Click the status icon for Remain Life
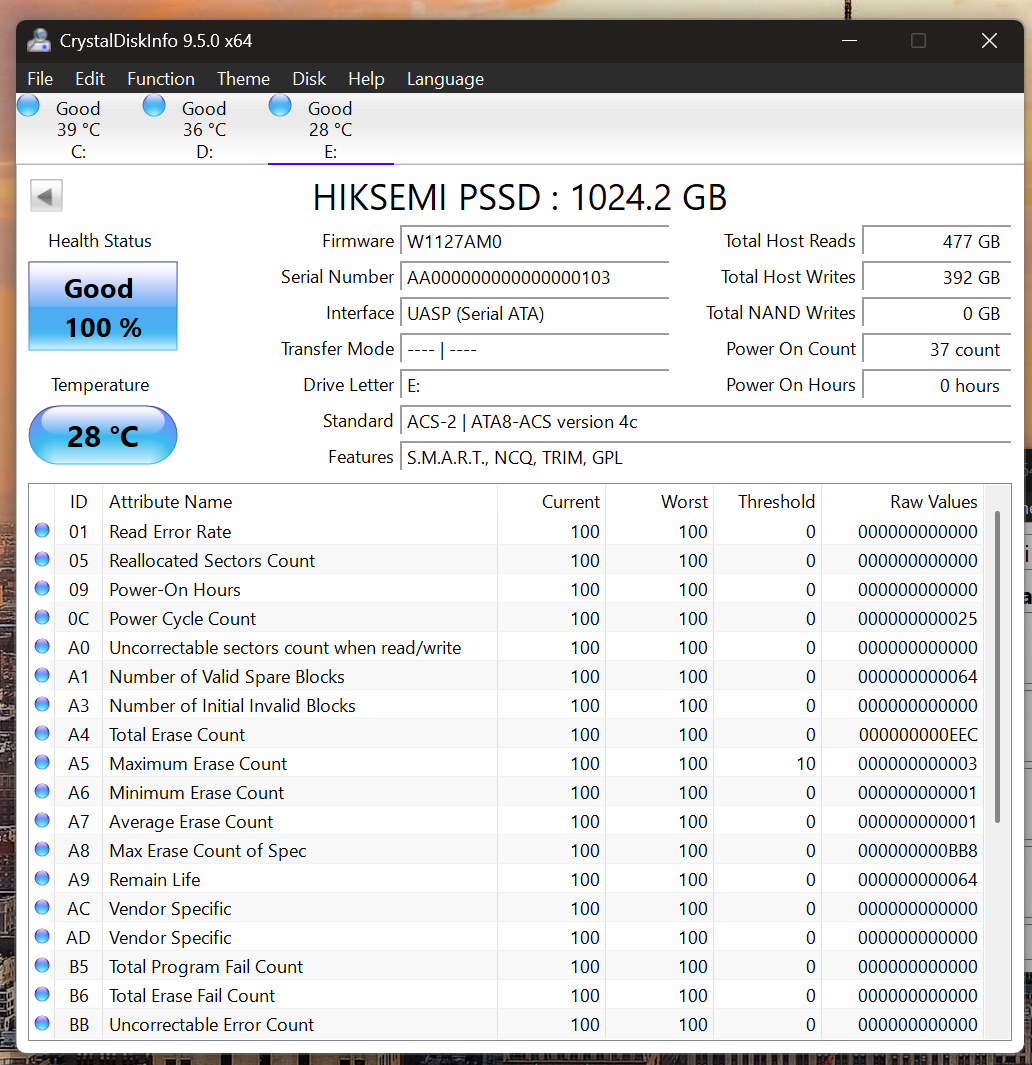1032x1065 pixels. (42, 878)
